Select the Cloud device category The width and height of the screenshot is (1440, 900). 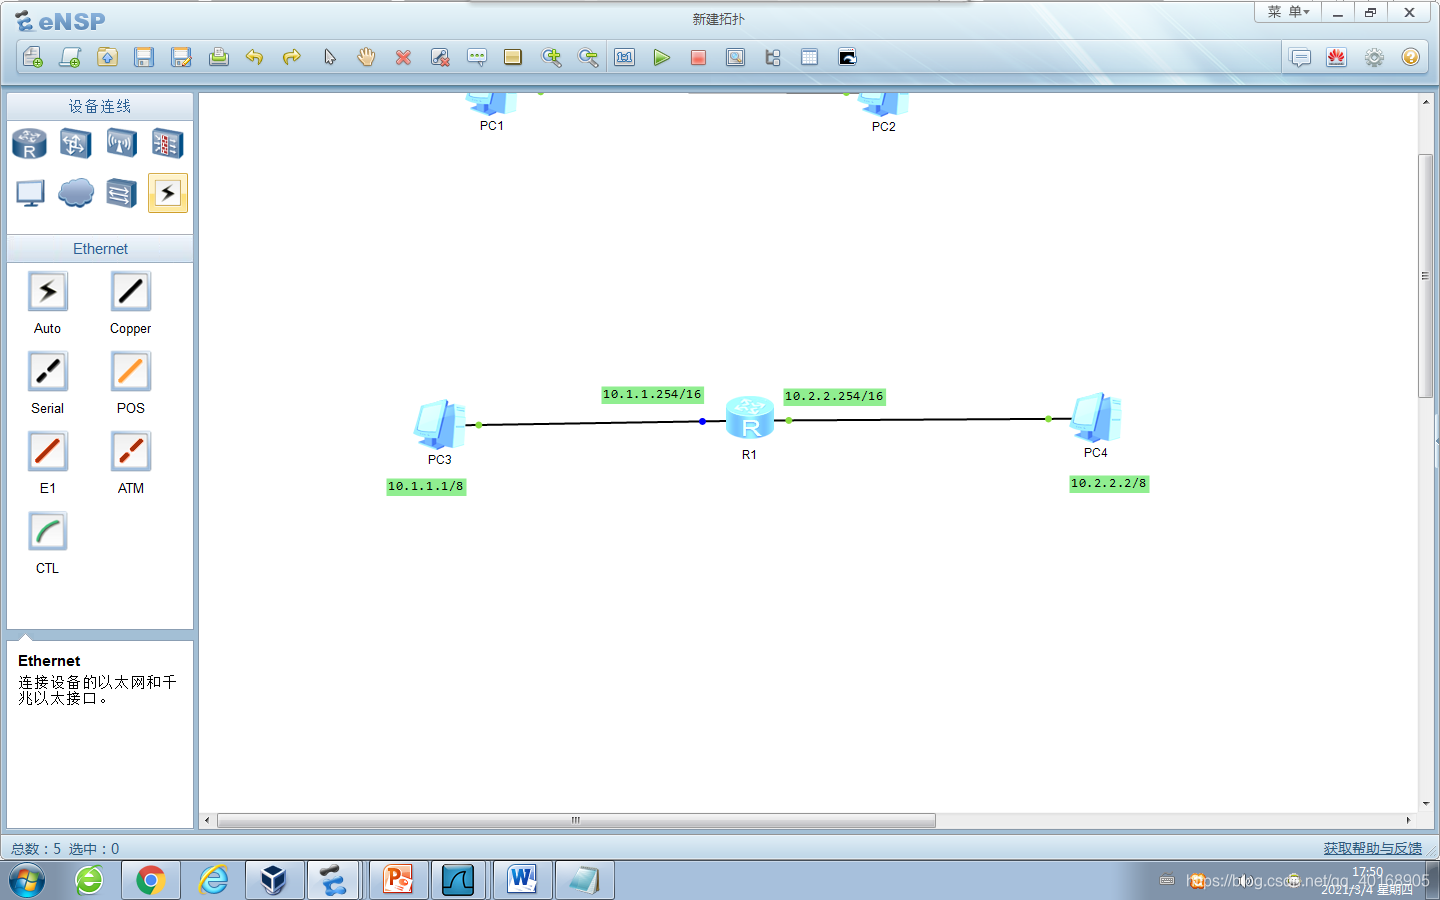75,193
